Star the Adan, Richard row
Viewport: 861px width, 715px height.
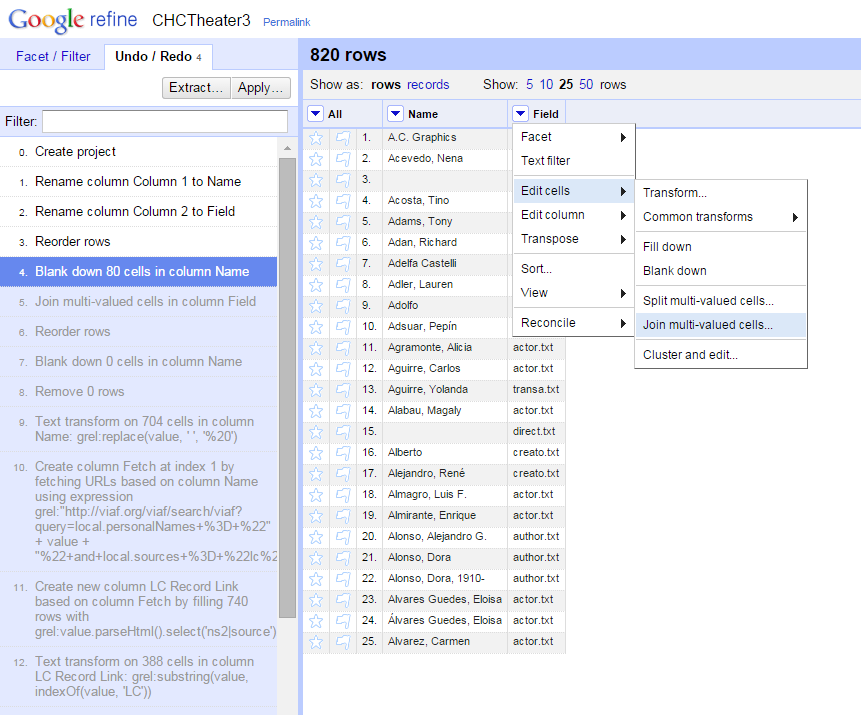316,243
